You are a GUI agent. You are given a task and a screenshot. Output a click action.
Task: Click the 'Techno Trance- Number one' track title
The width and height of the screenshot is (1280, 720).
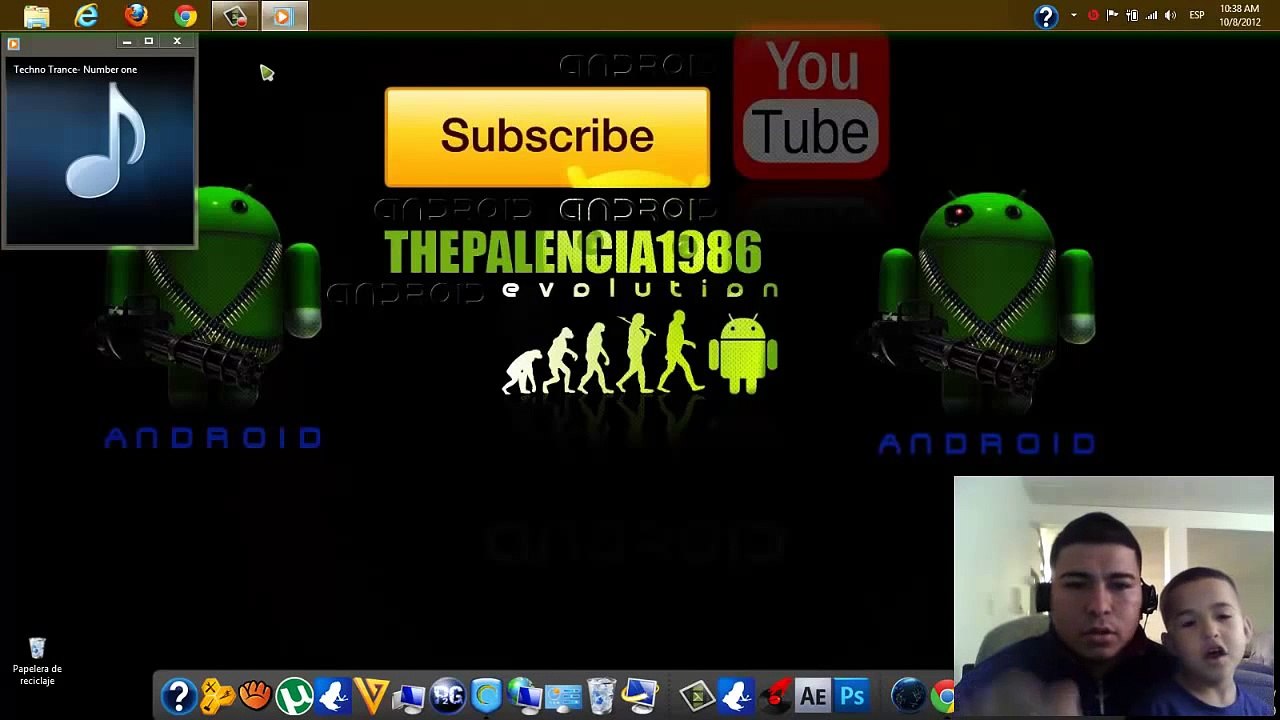coord(75,69)
